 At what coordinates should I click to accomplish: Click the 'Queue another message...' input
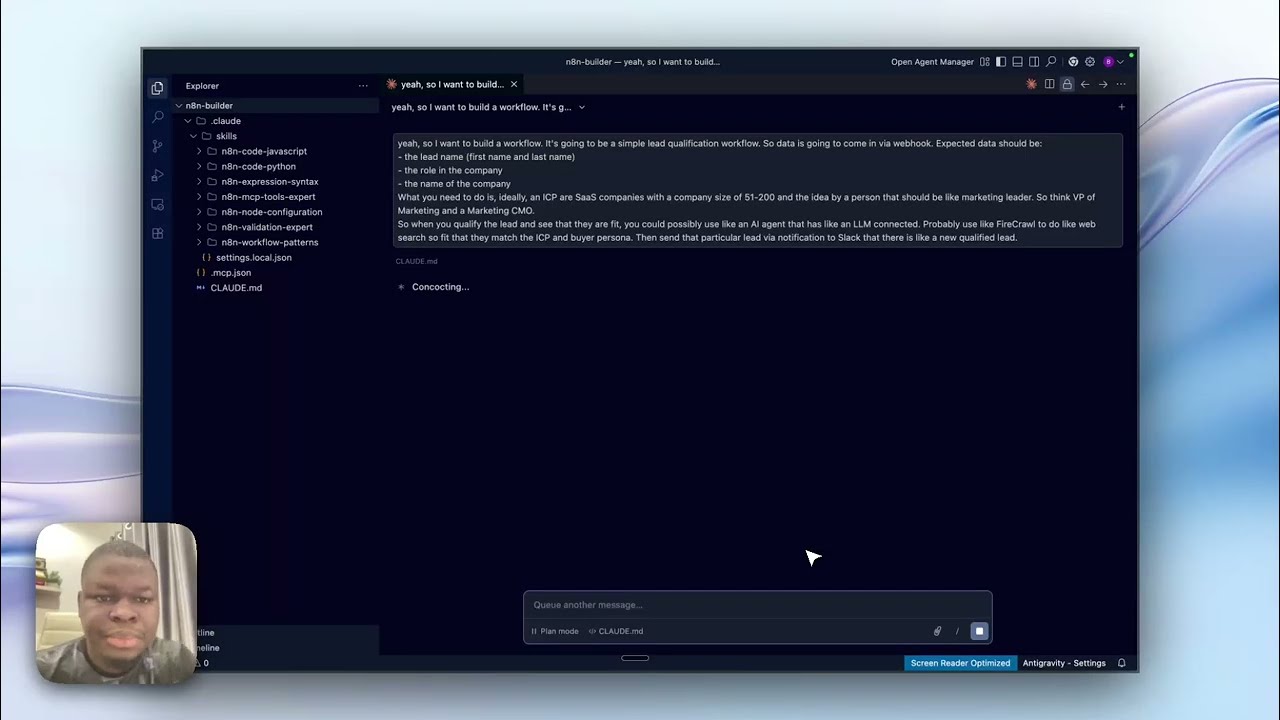click(757, 605)
